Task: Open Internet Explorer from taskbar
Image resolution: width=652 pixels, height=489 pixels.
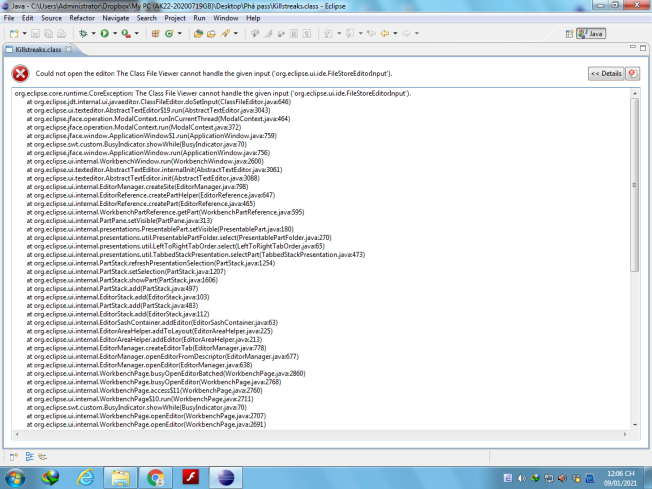Action: (86, 478)
